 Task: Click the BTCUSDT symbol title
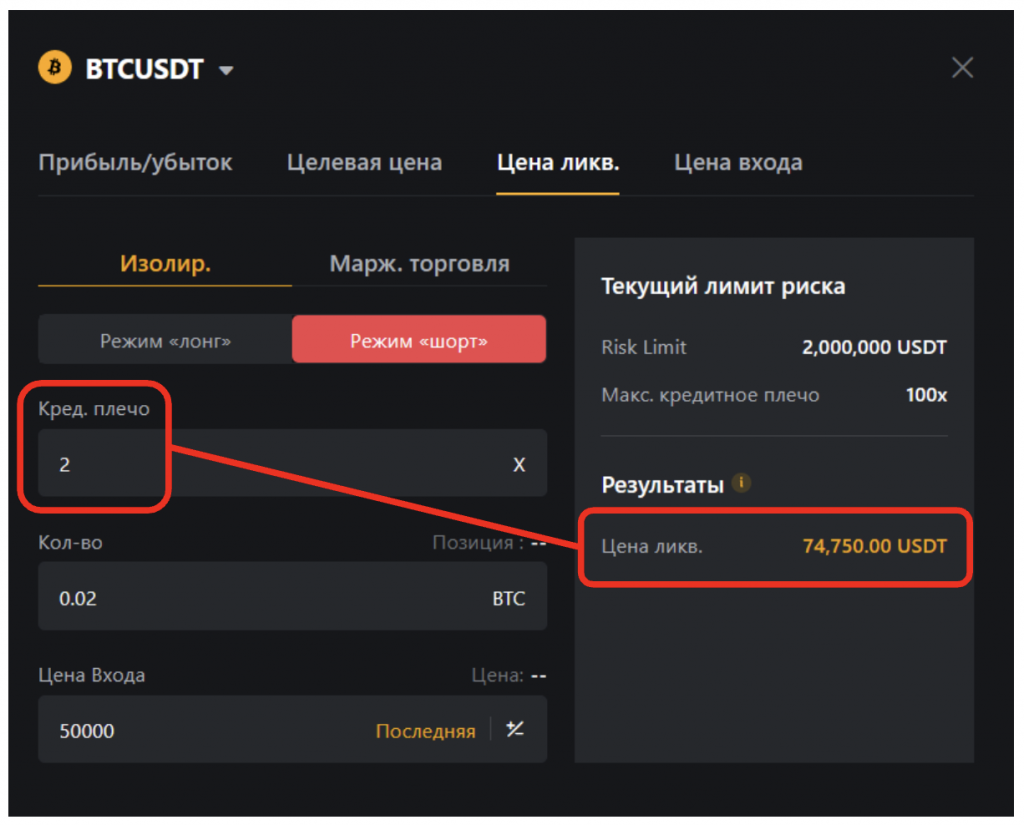point(144,69)
